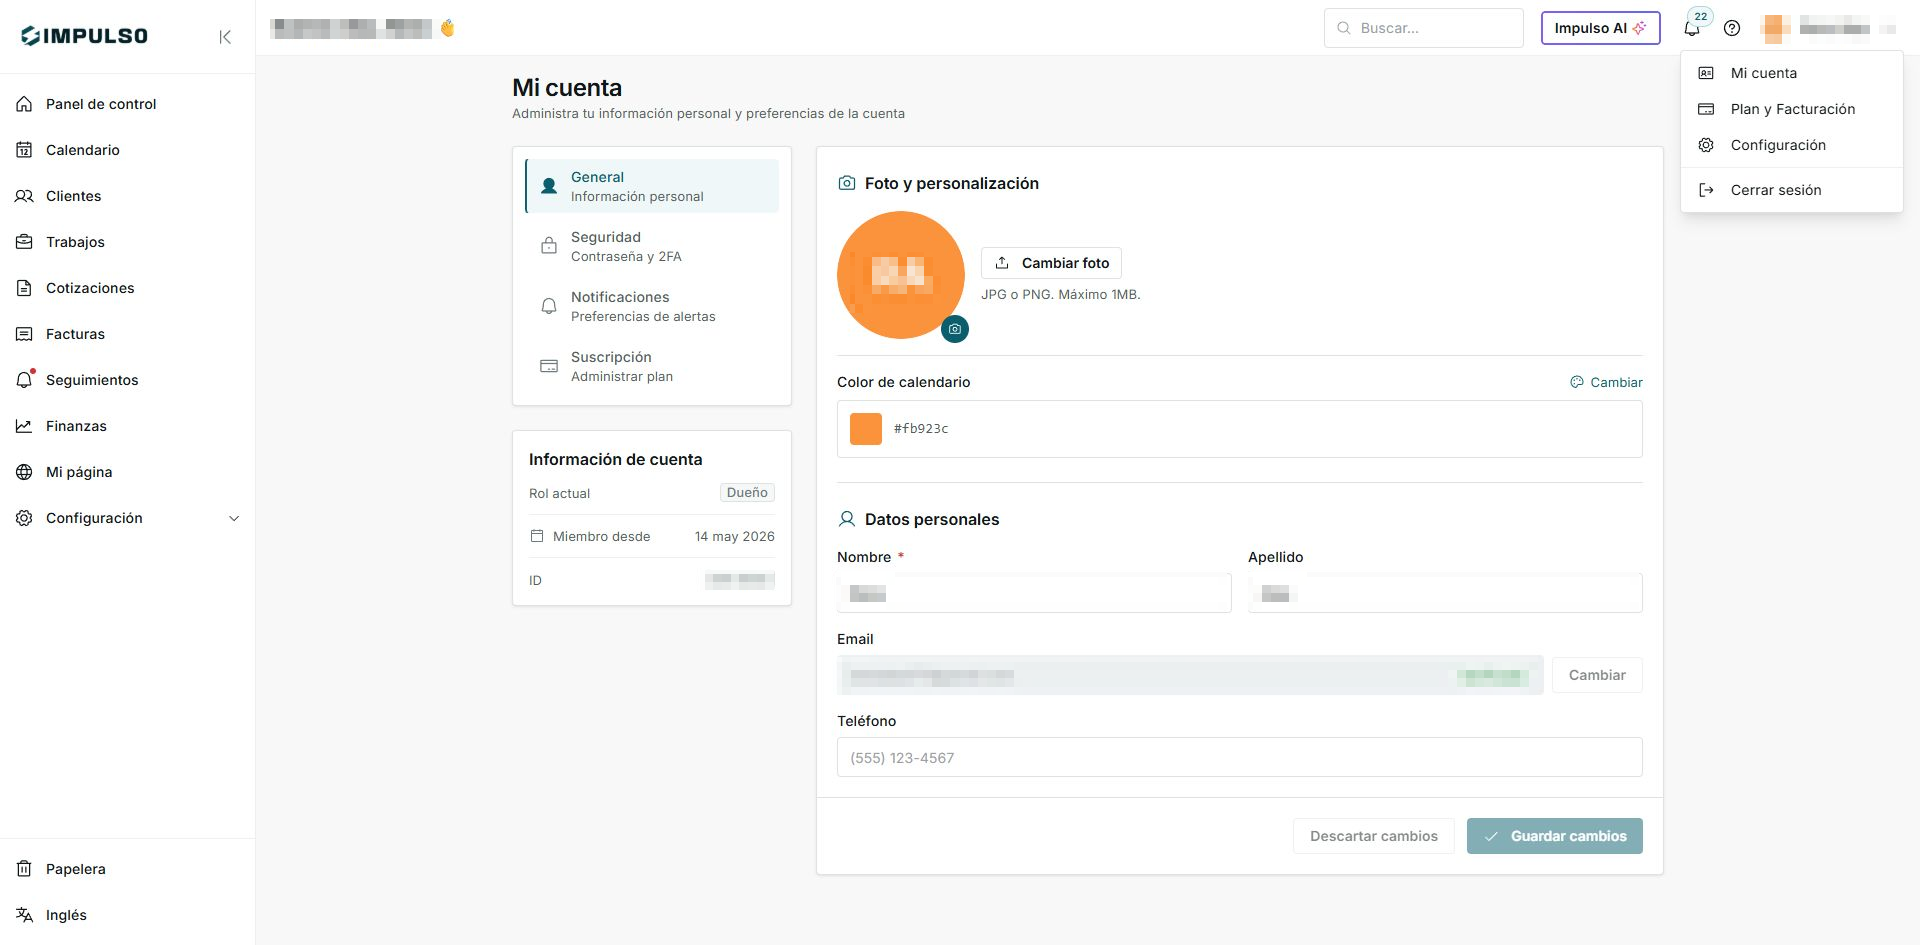
Task: Open the Suscripción Administrar plan tab
Action: 652,366
